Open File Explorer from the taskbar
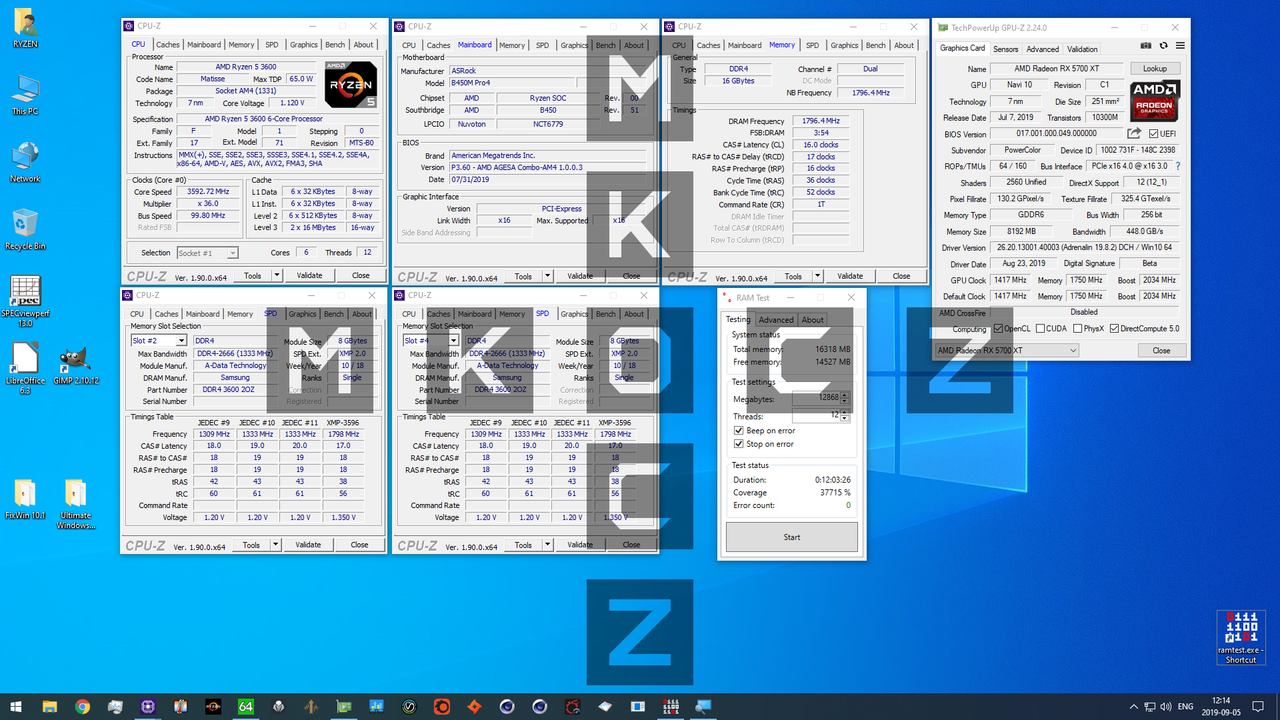This screenshot has height=720, width=1280. 52,706
